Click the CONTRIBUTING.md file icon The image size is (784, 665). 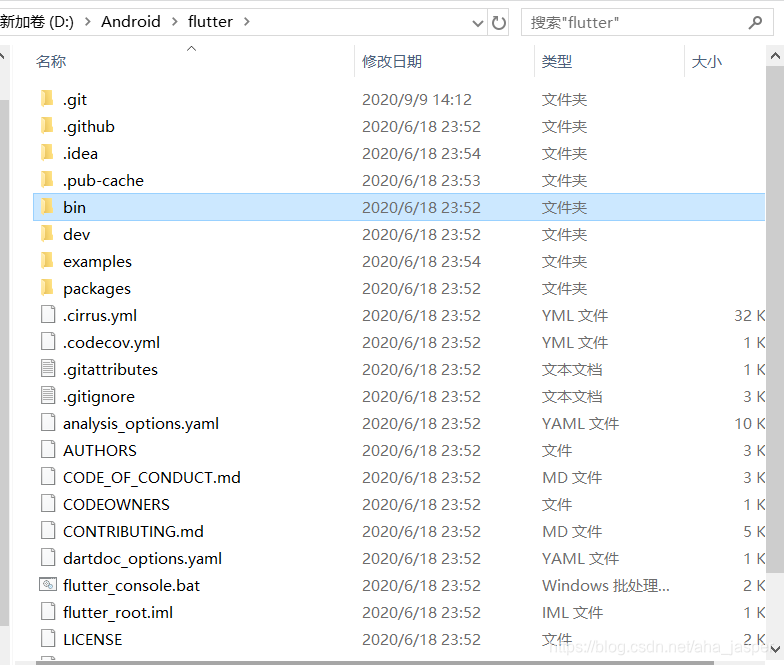pos(48,530)
